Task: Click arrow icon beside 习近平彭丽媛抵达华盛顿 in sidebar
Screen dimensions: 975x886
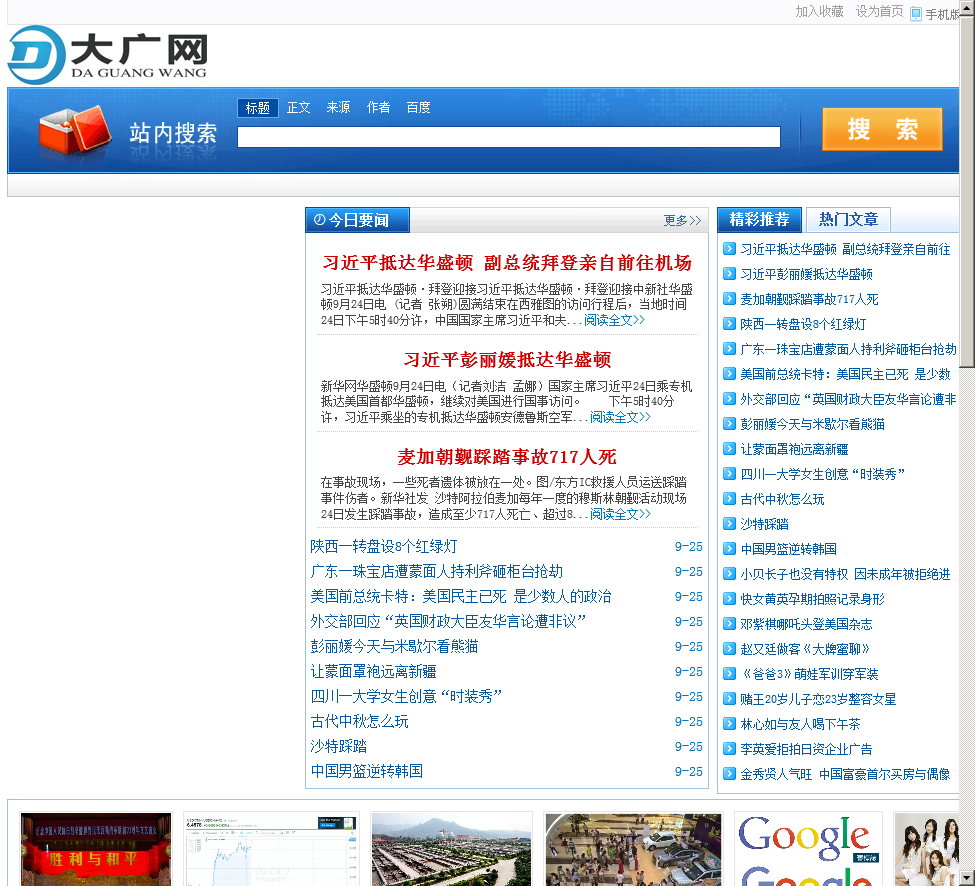Action: [729, 274]
